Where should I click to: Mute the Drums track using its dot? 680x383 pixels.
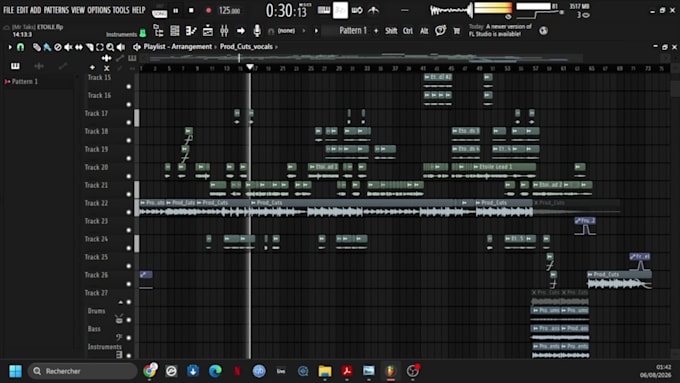click(129, 320)
